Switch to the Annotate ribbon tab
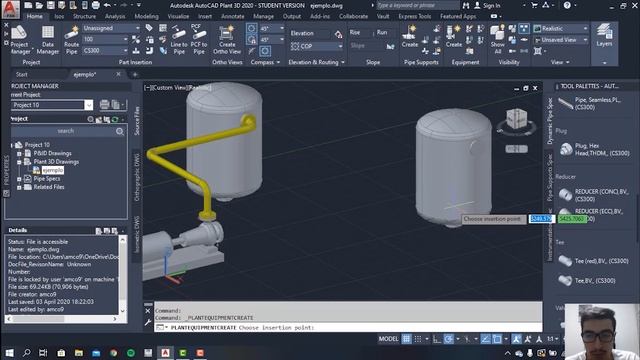640x360 pixels. (232, 16)
